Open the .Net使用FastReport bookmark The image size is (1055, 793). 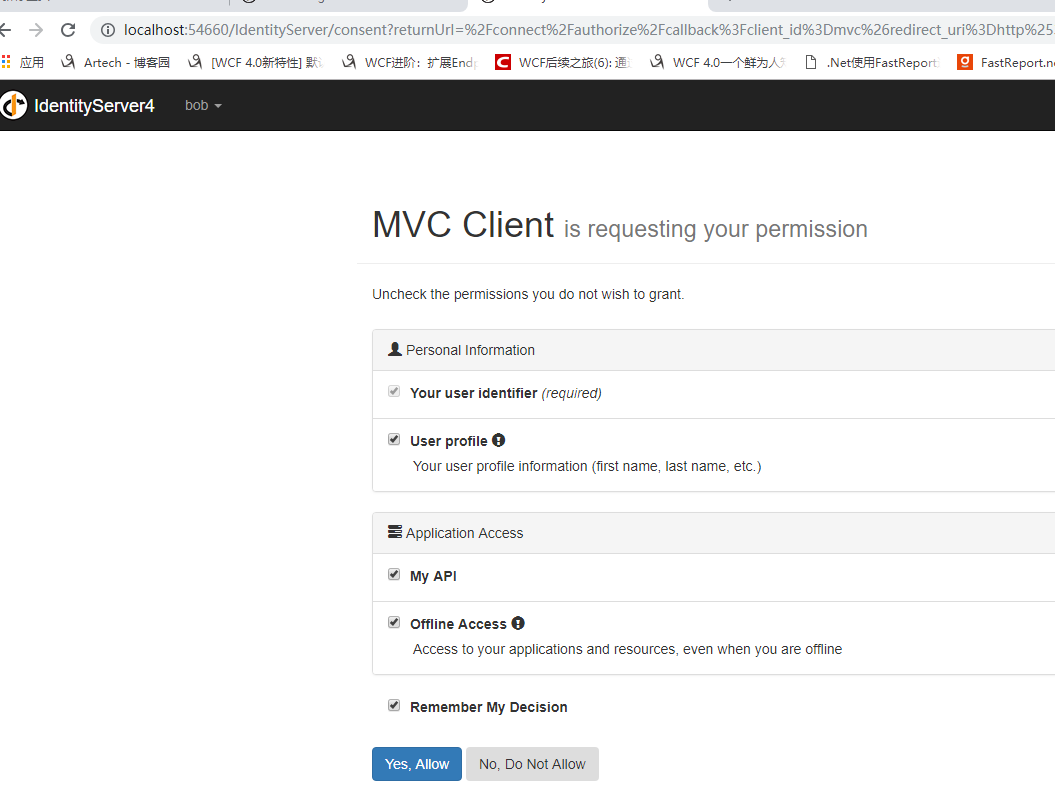point(872,63)
